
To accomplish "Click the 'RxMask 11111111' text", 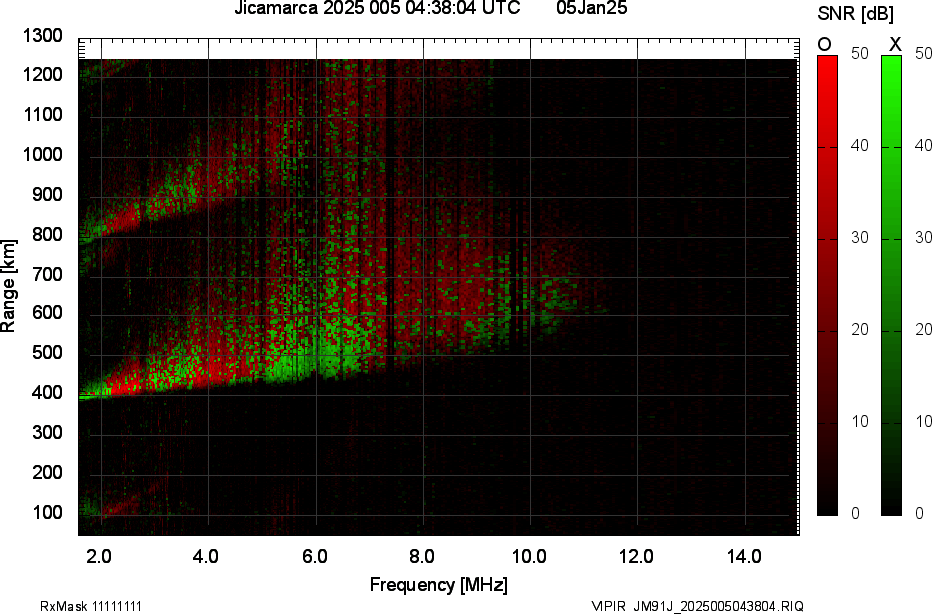I will pos(91,606).
